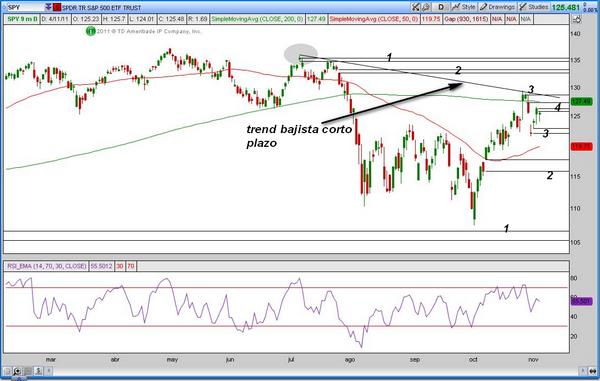Click the purple RSI value axis bubble
The image size is (600, 381).
click(582, 301)
